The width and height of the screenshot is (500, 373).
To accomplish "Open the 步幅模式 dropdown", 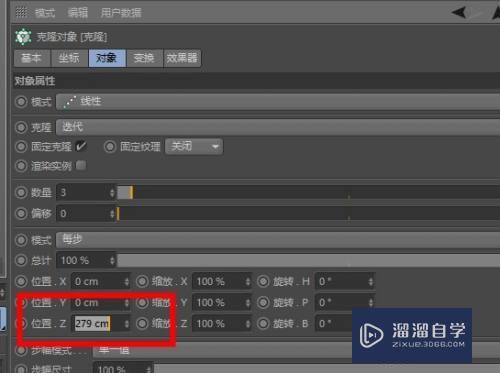I will click(296, 350).
